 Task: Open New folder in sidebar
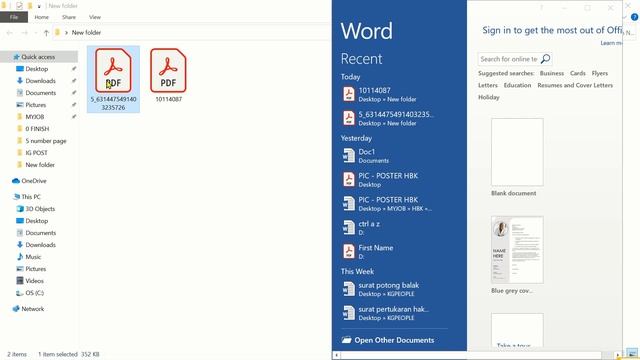40,165
